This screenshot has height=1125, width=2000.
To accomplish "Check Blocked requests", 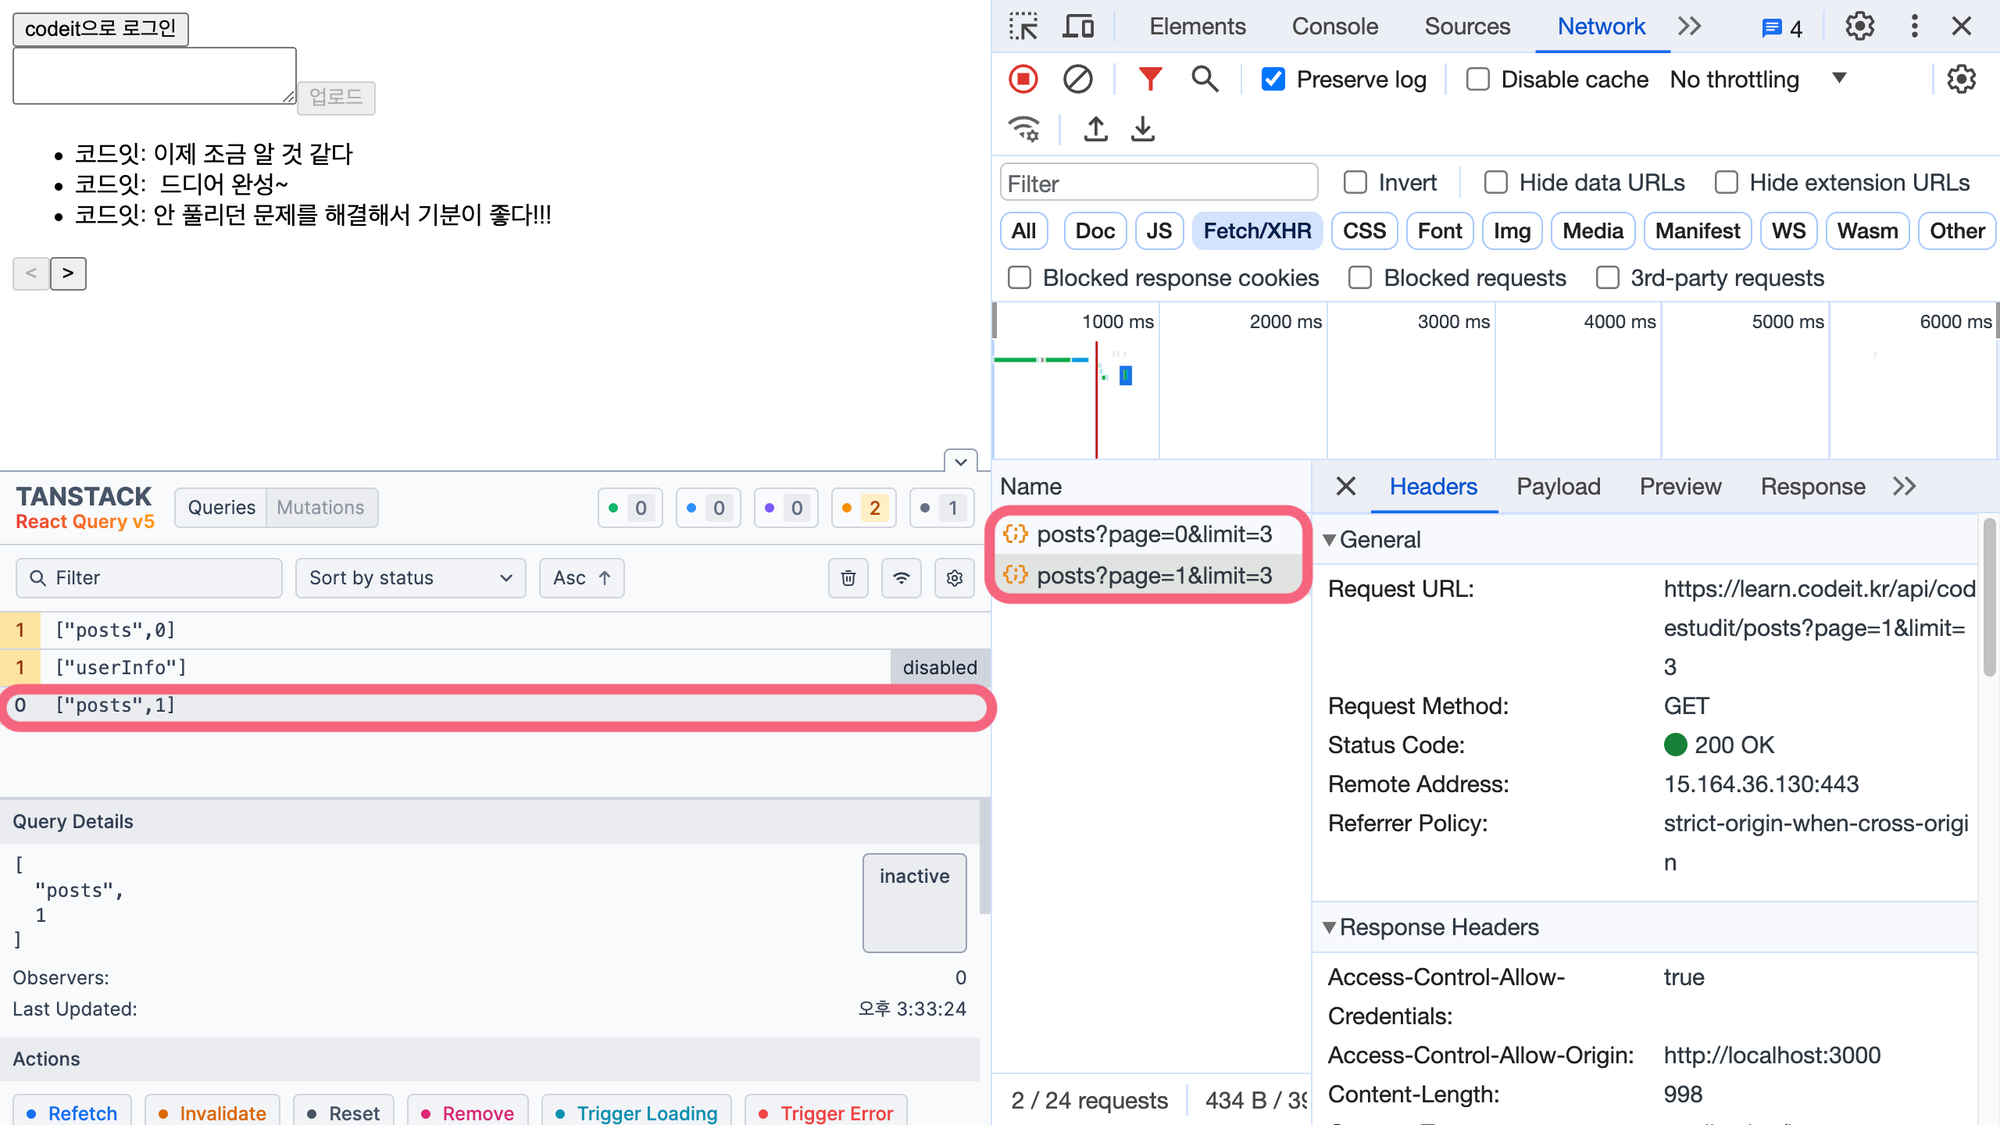I will 1360,278.
